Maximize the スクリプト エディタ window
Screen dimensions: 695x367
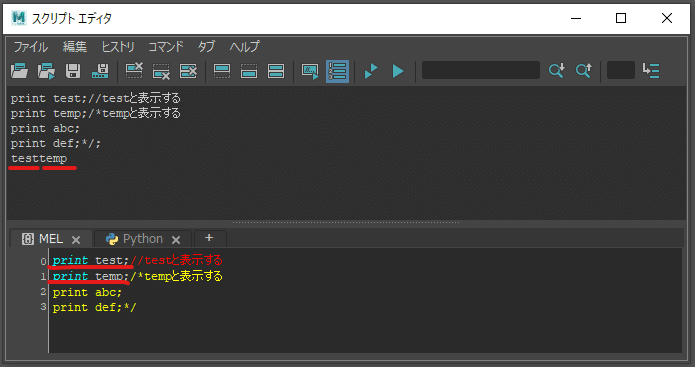pyautogui.click(x=621, y=18)
